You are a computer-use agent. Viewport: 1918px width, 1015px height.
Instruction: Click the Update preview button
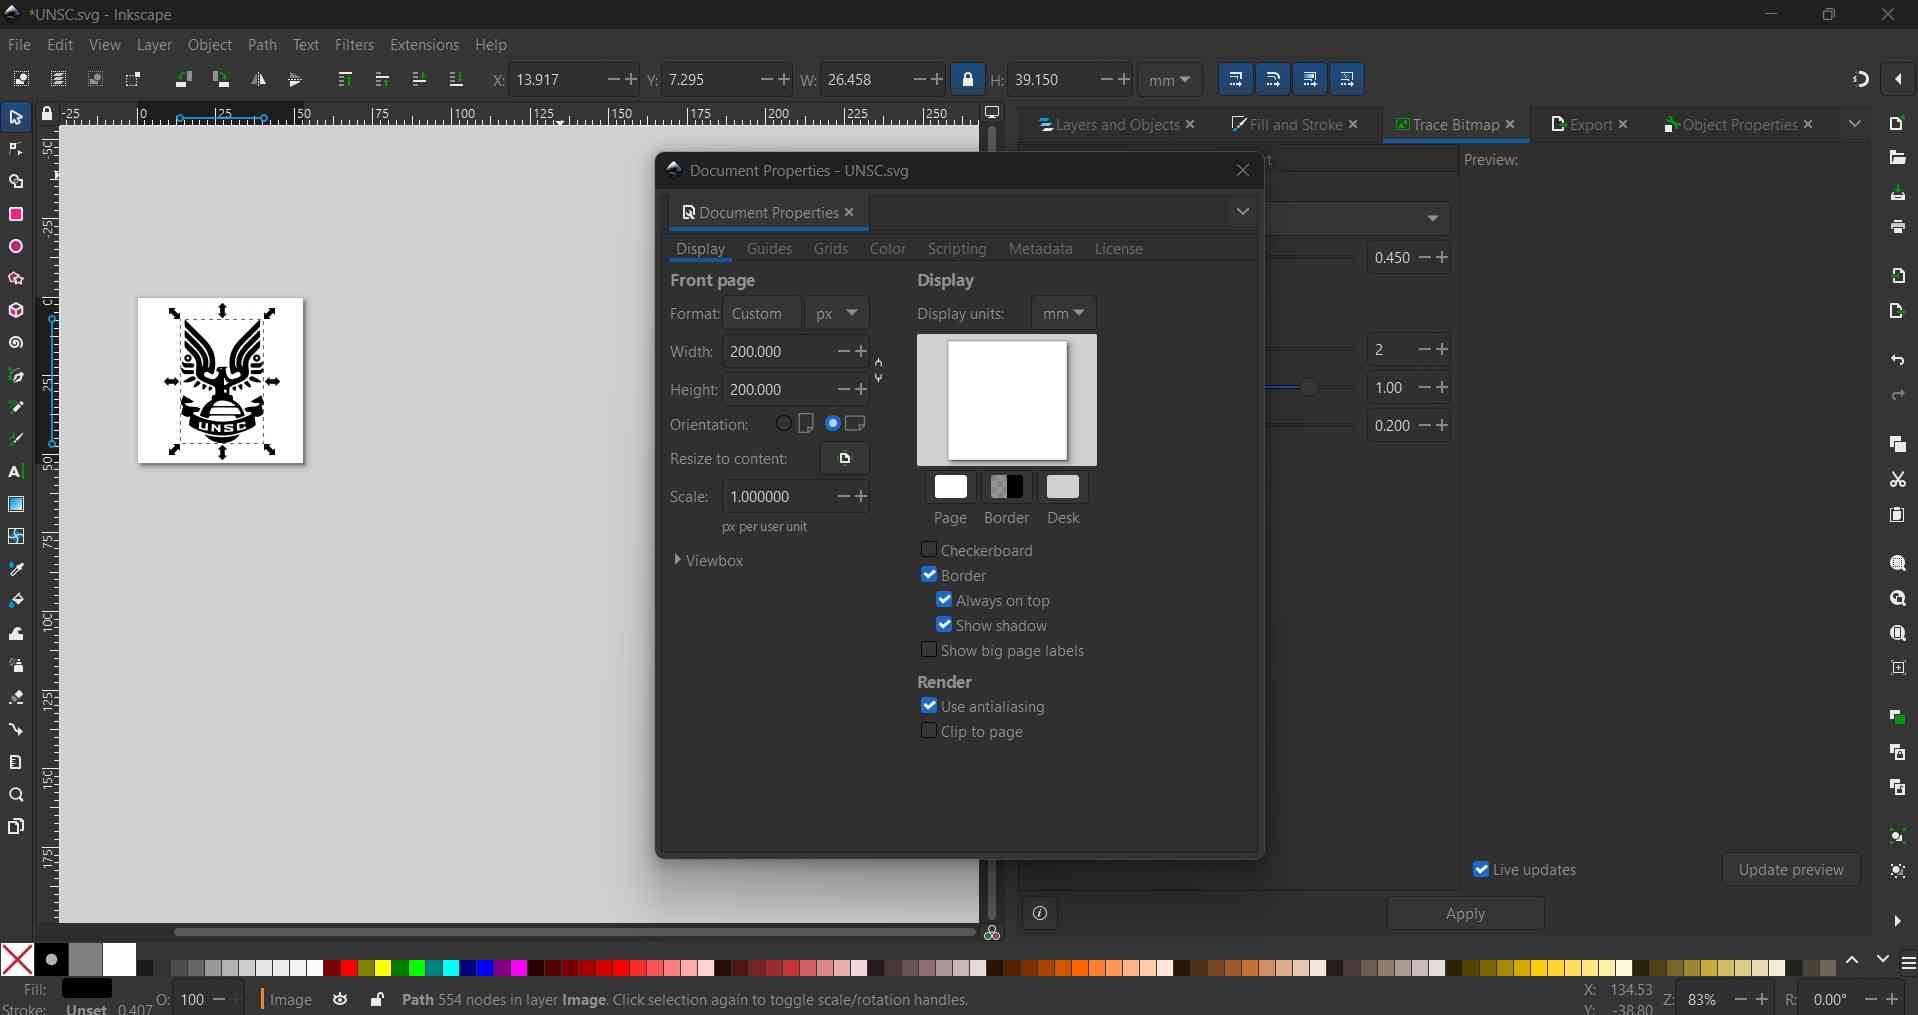click(x=1791, y=869)
